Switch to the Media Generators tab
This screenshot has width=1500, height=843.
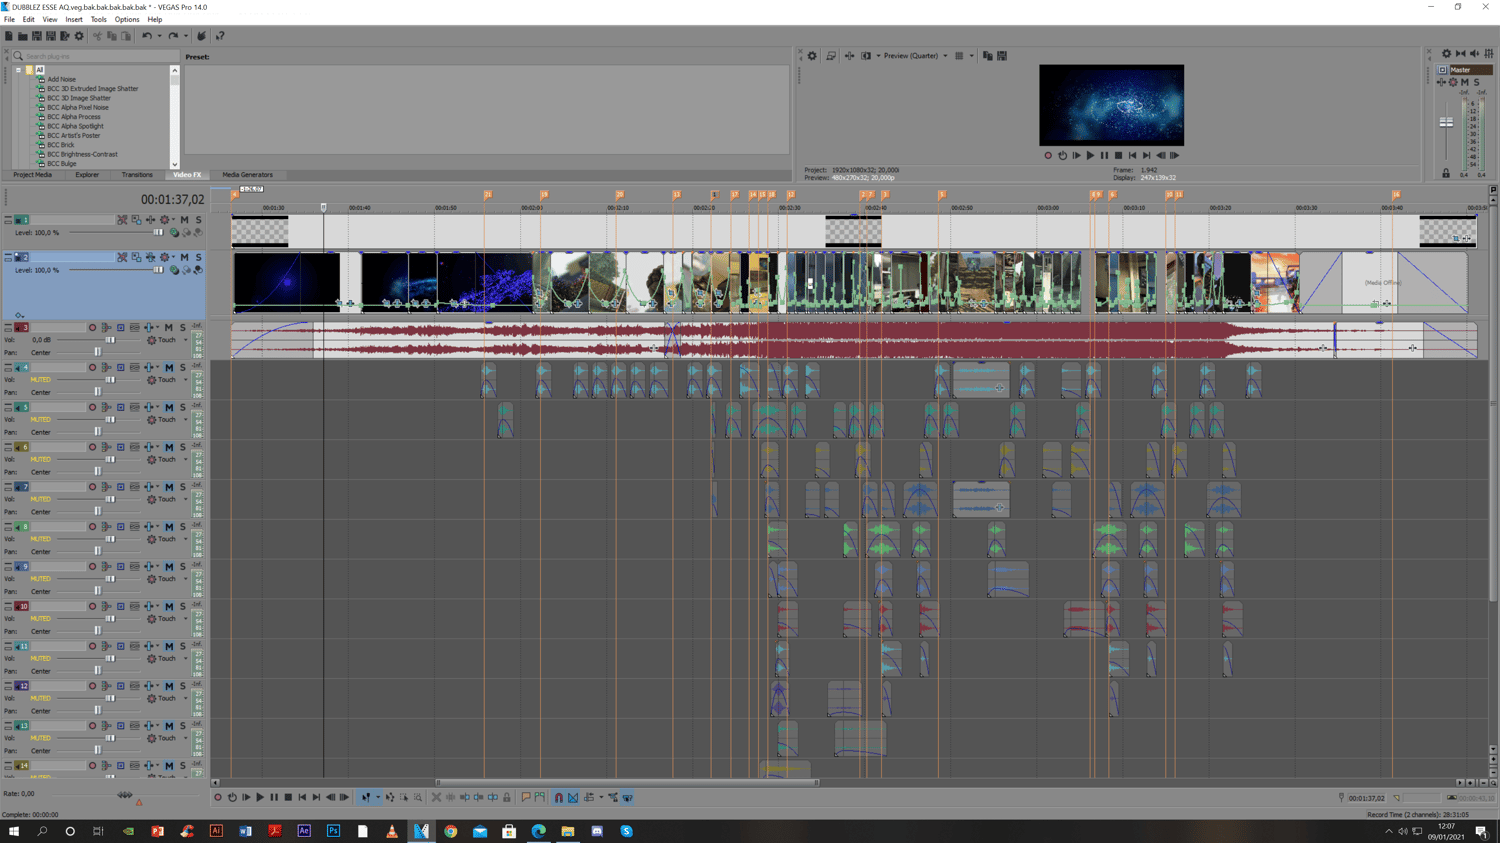click(x=247, y=175)
